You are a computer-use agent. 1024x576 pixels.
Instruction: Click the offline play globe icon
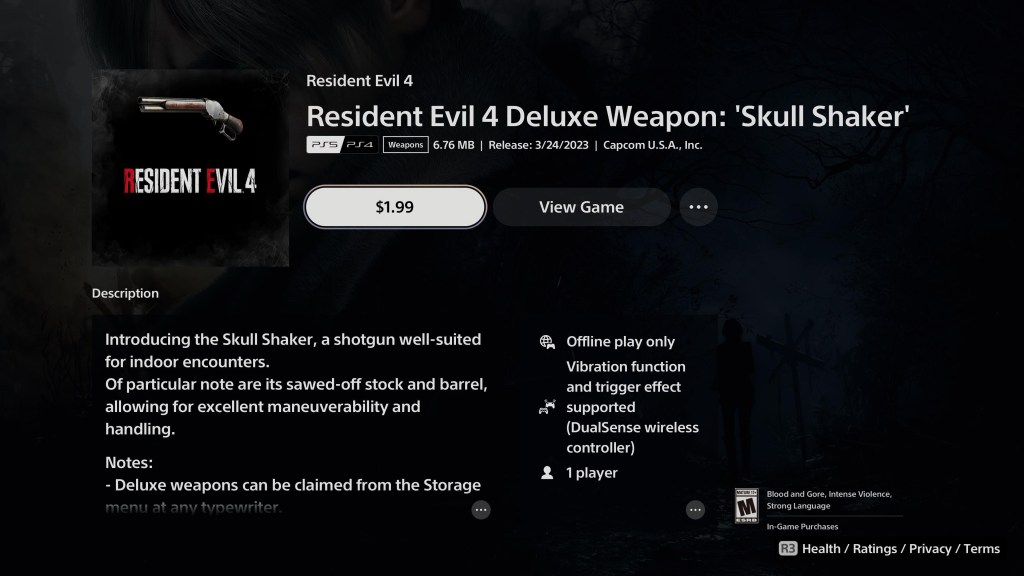547,342
